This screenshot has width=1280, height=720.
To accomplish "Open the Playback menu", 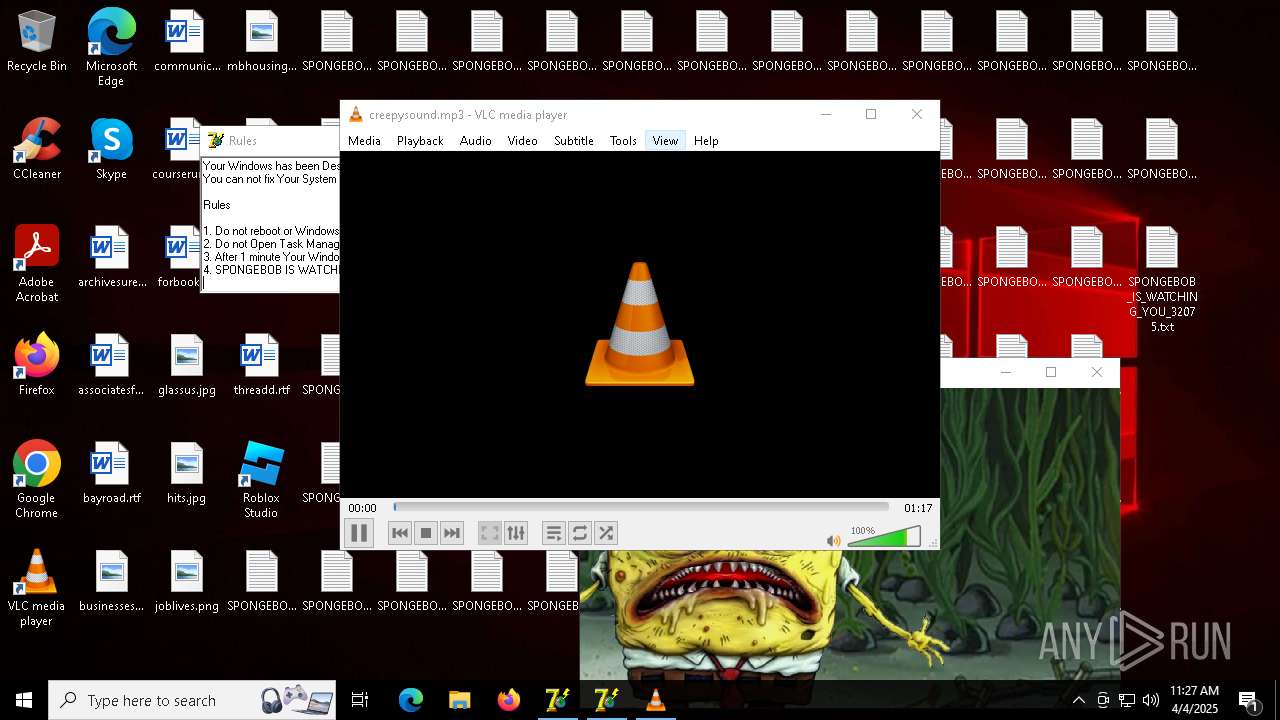I will tap(420, 141).
